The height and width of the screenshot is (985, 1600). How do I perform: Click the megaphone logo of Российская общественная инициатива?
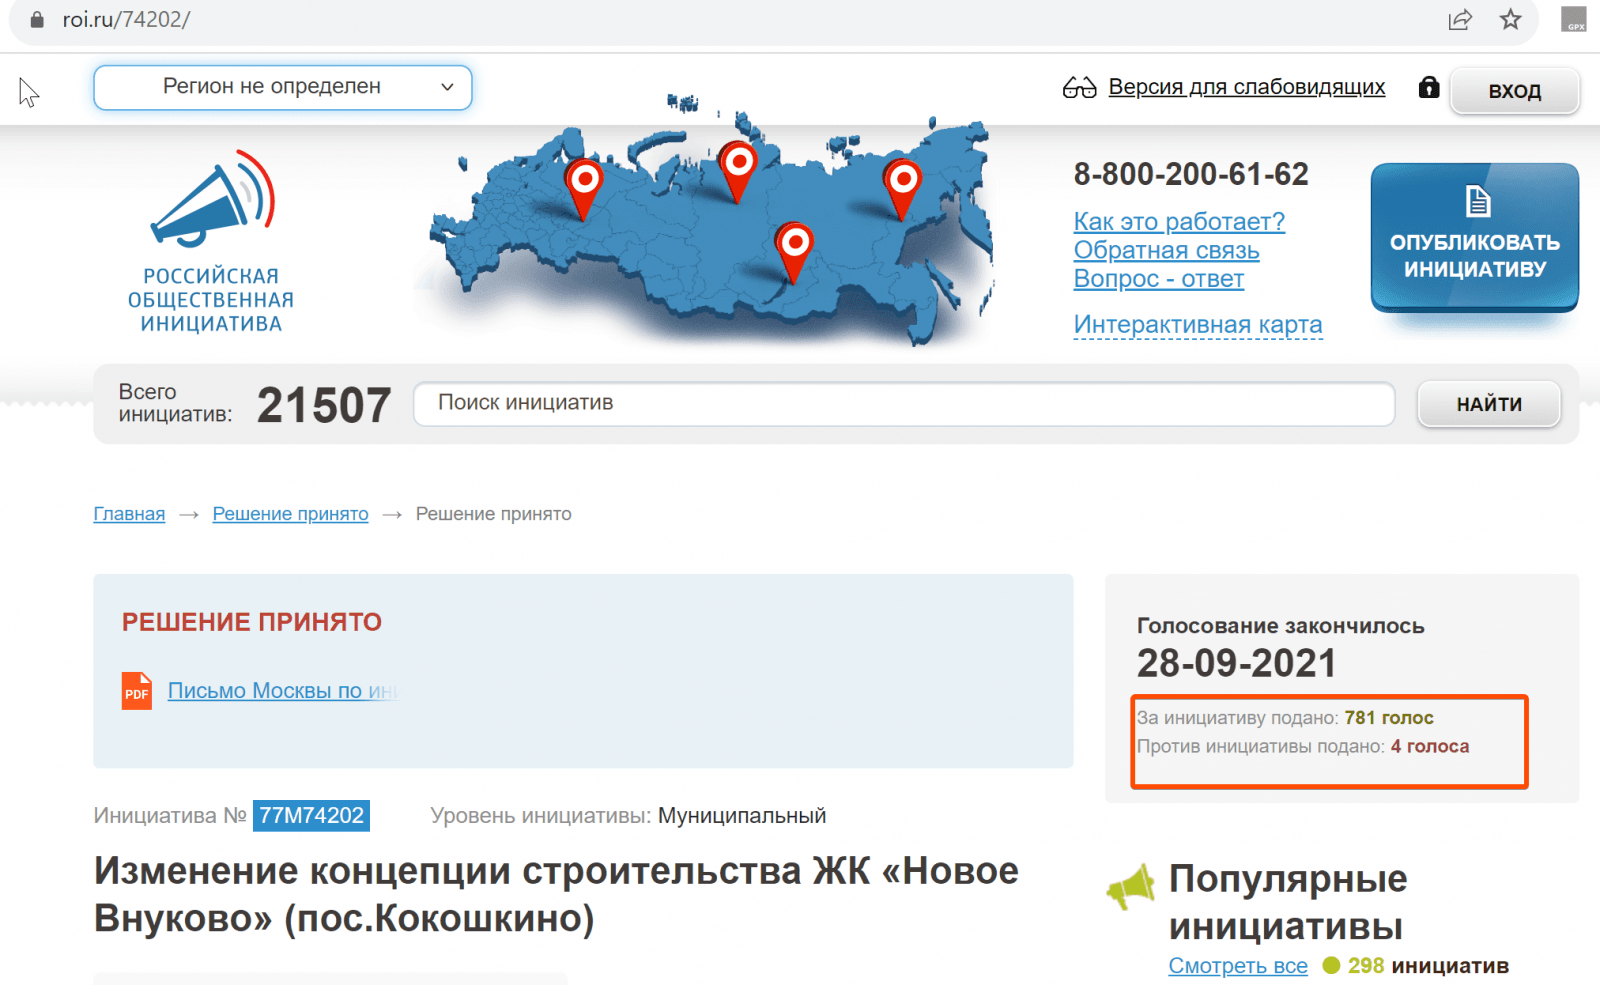[x=212, y=200]
